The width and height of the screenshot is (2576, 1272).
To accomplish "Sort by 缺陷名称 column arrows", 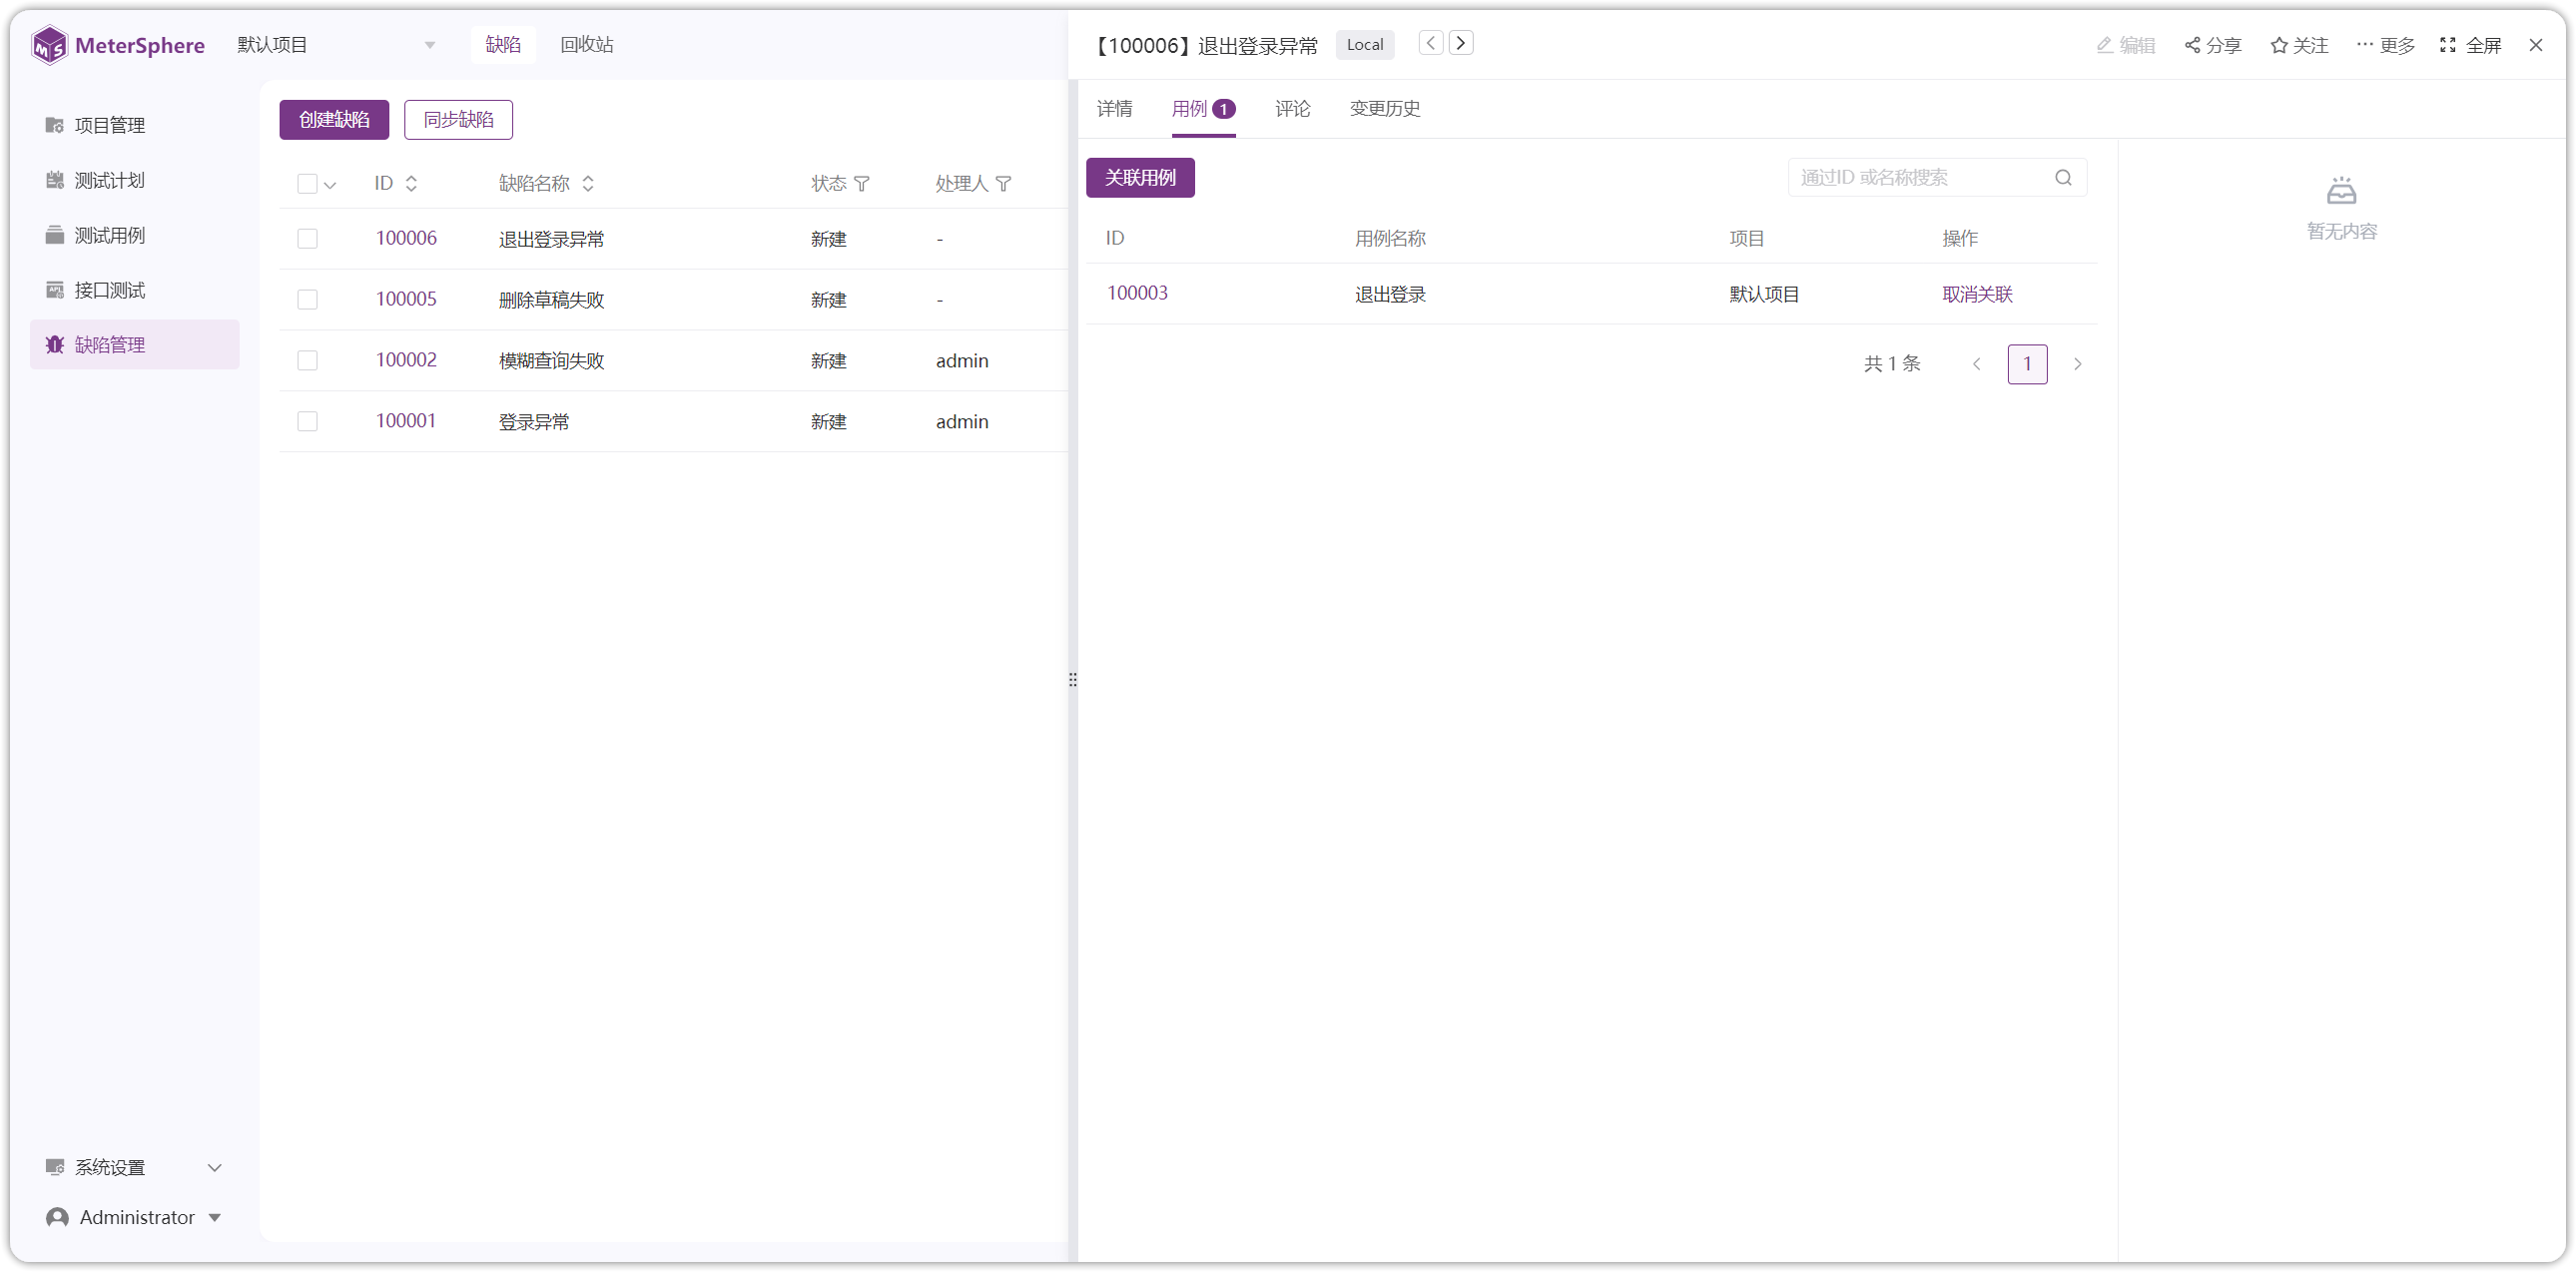I will point(588,184).
